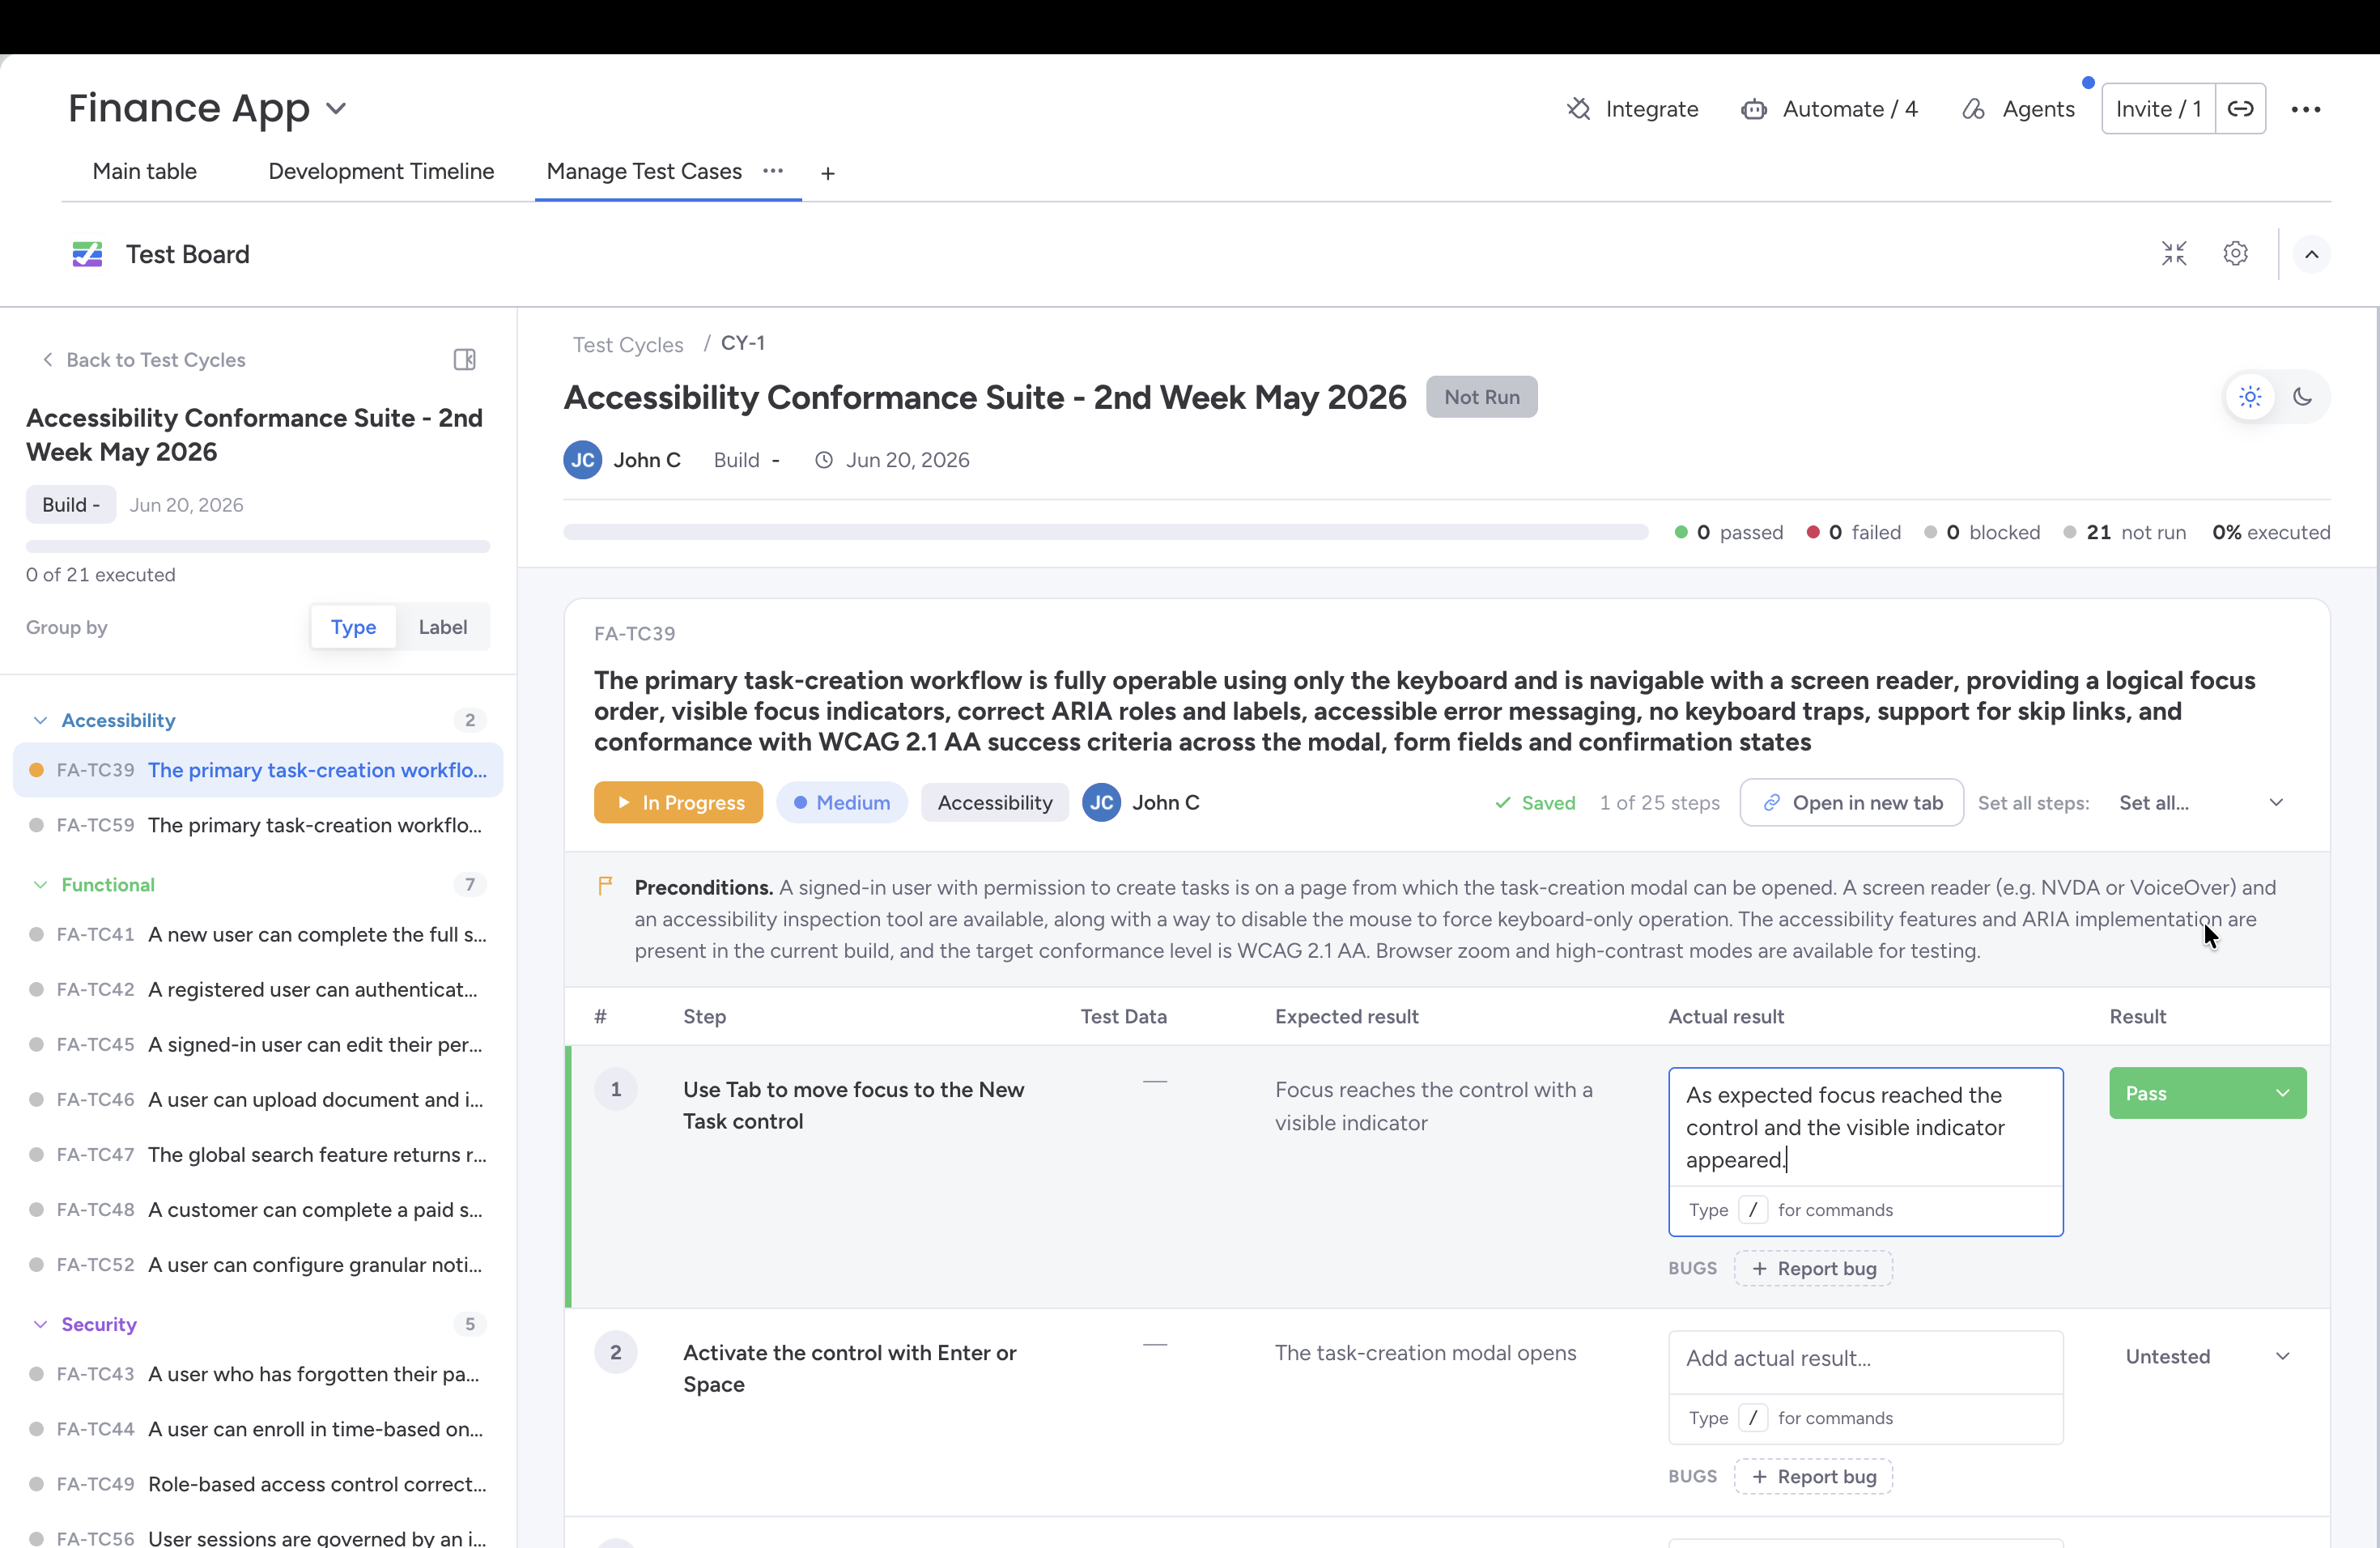Click the step 2 number badge

coord(616,1352)
